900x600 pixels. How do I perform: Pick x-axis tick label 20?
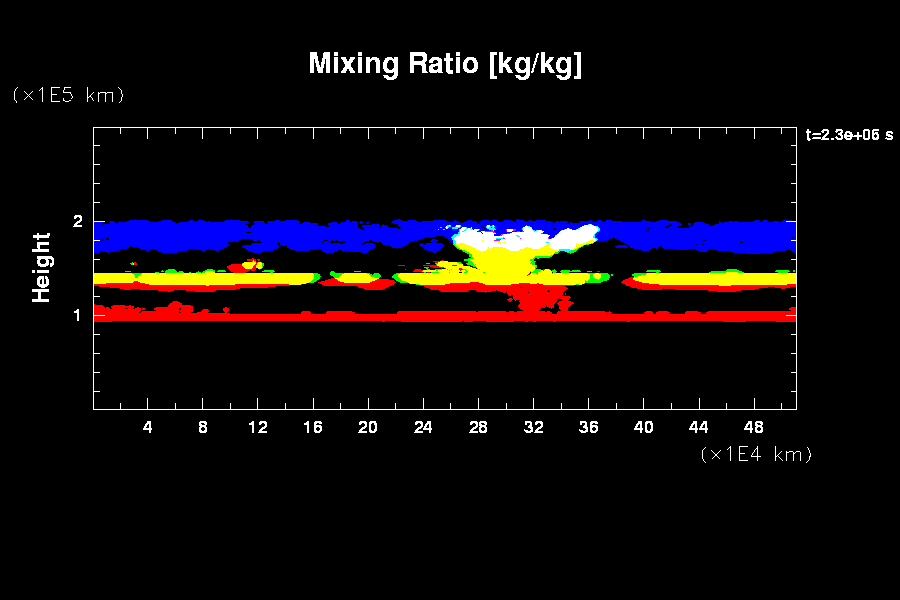click(368, 427)
